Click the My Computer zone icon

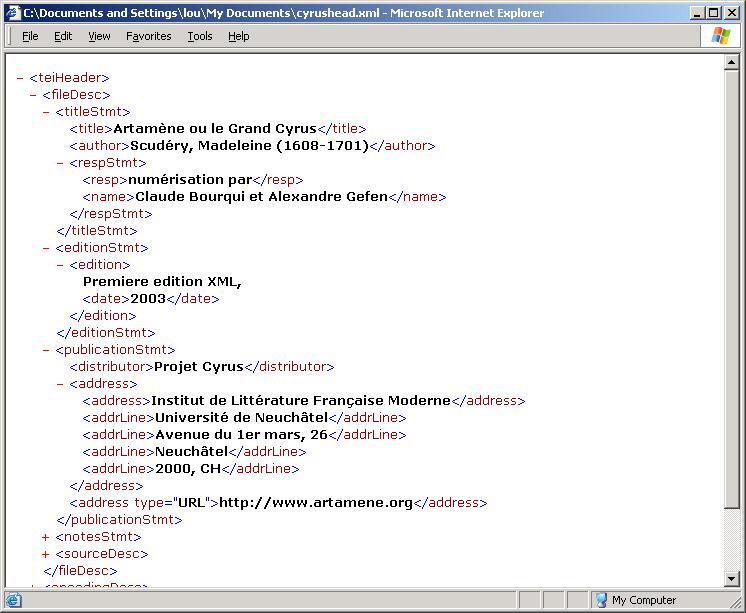point(601,600)
